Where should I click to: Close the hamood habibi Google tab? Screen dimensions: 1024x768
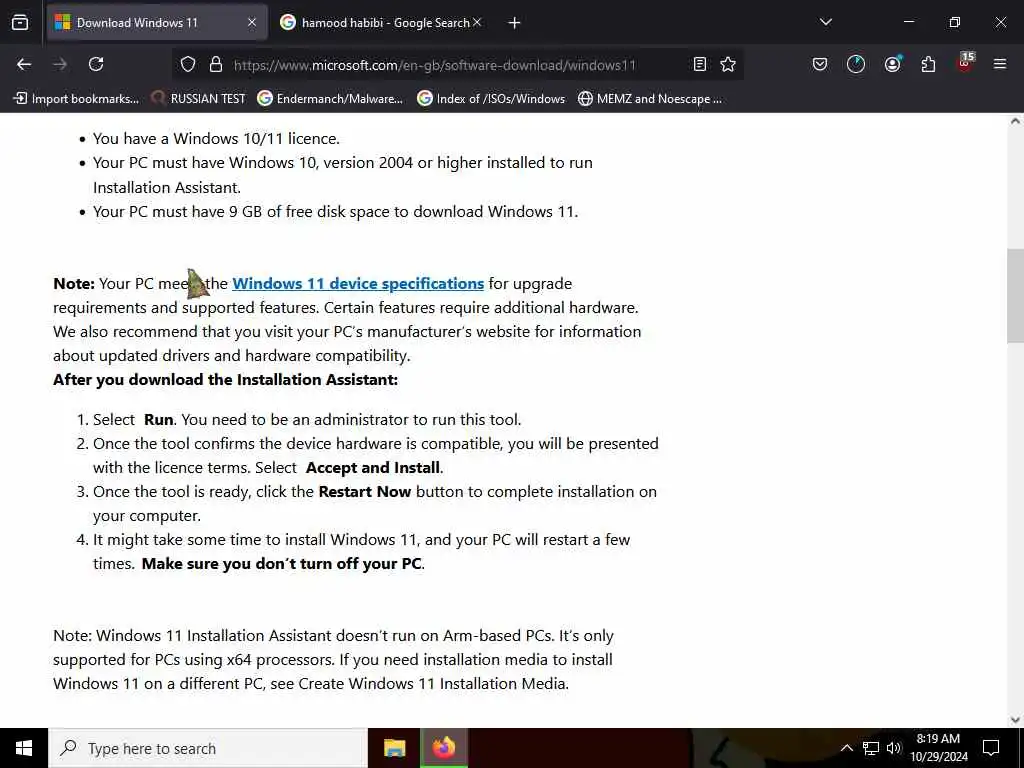click(x=477, y=22)
